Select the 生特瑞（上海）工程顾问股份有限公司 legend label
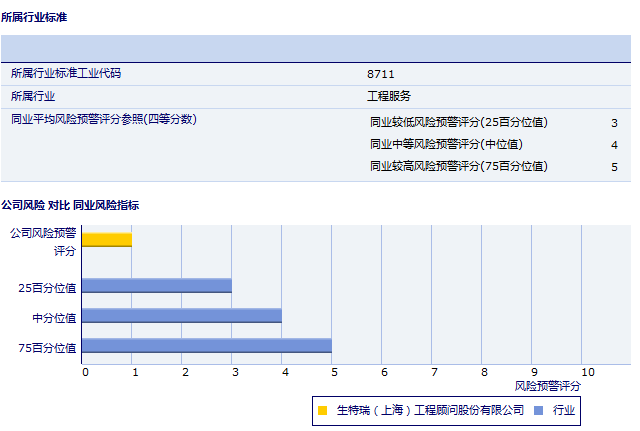The height and width of the screenshot is (431, 640). coord(430,410)
